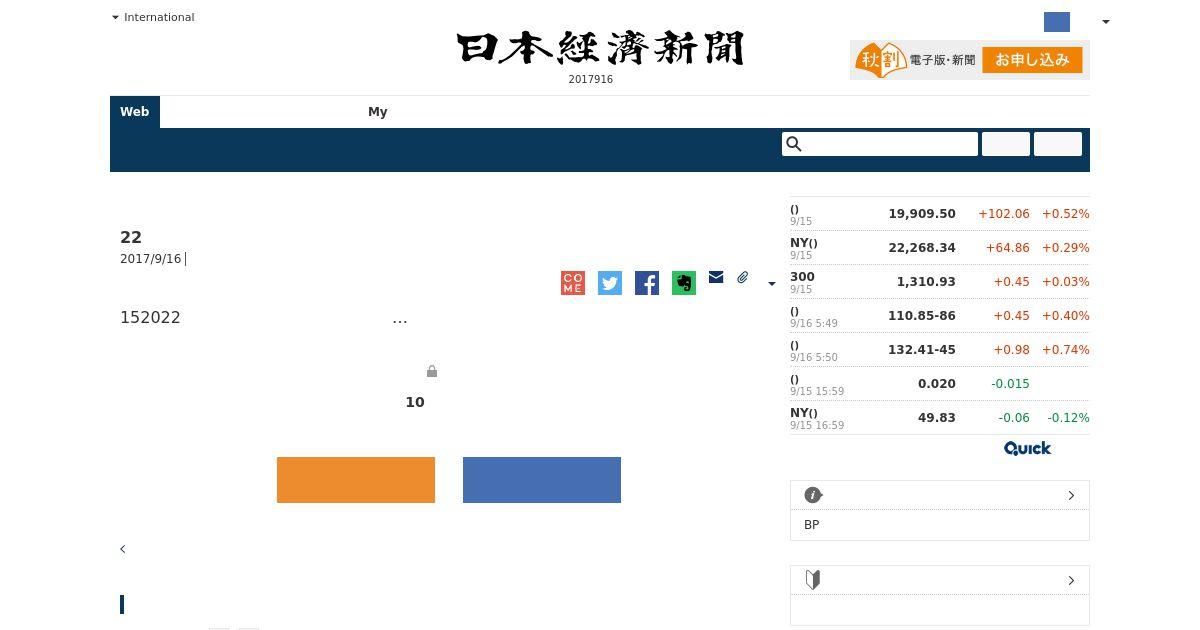Viewport: 1200px width, 630px height.
Task: Focus the site search input field
Action: click(x=880, y=144)
